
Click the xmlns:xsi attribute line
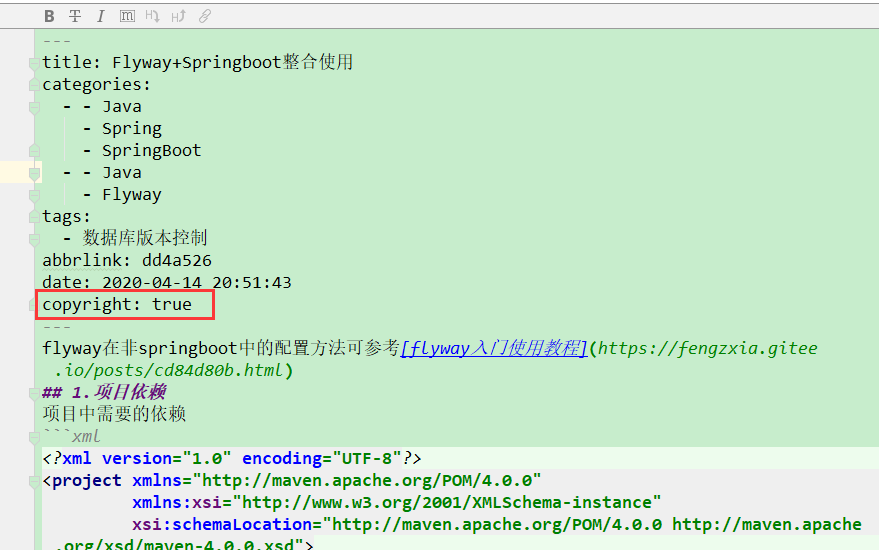pyautogui.click(x=397, y=502)
